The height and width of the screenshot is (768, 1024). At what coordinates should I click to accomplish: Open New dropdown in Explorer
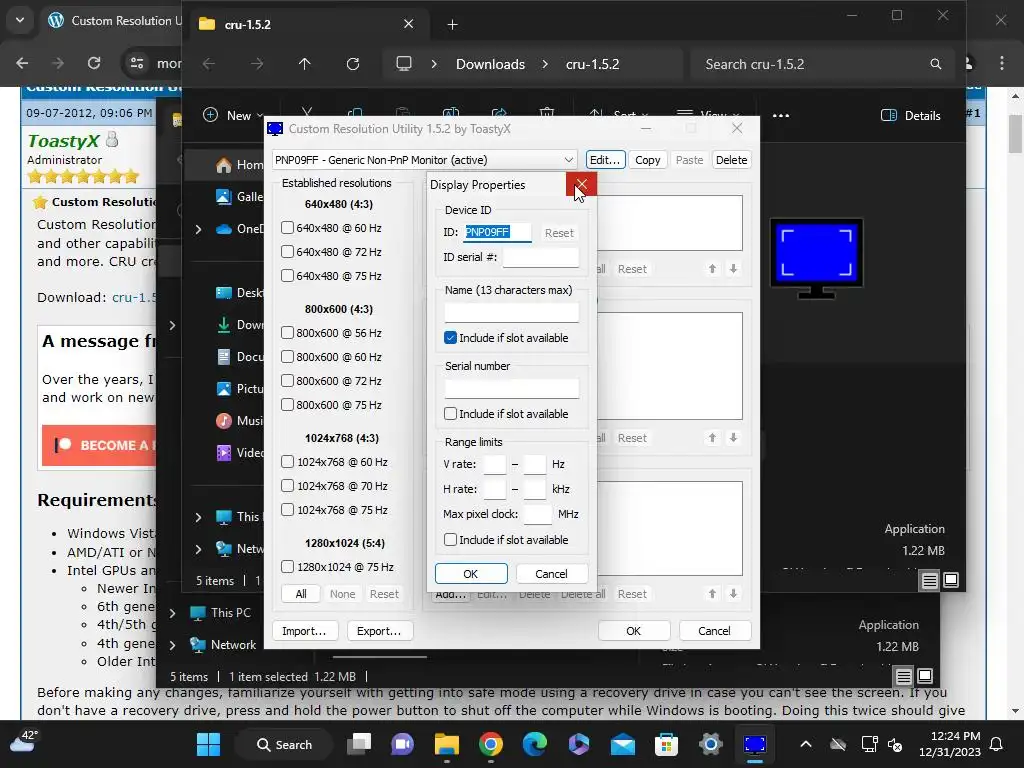(x=233, y=116)
